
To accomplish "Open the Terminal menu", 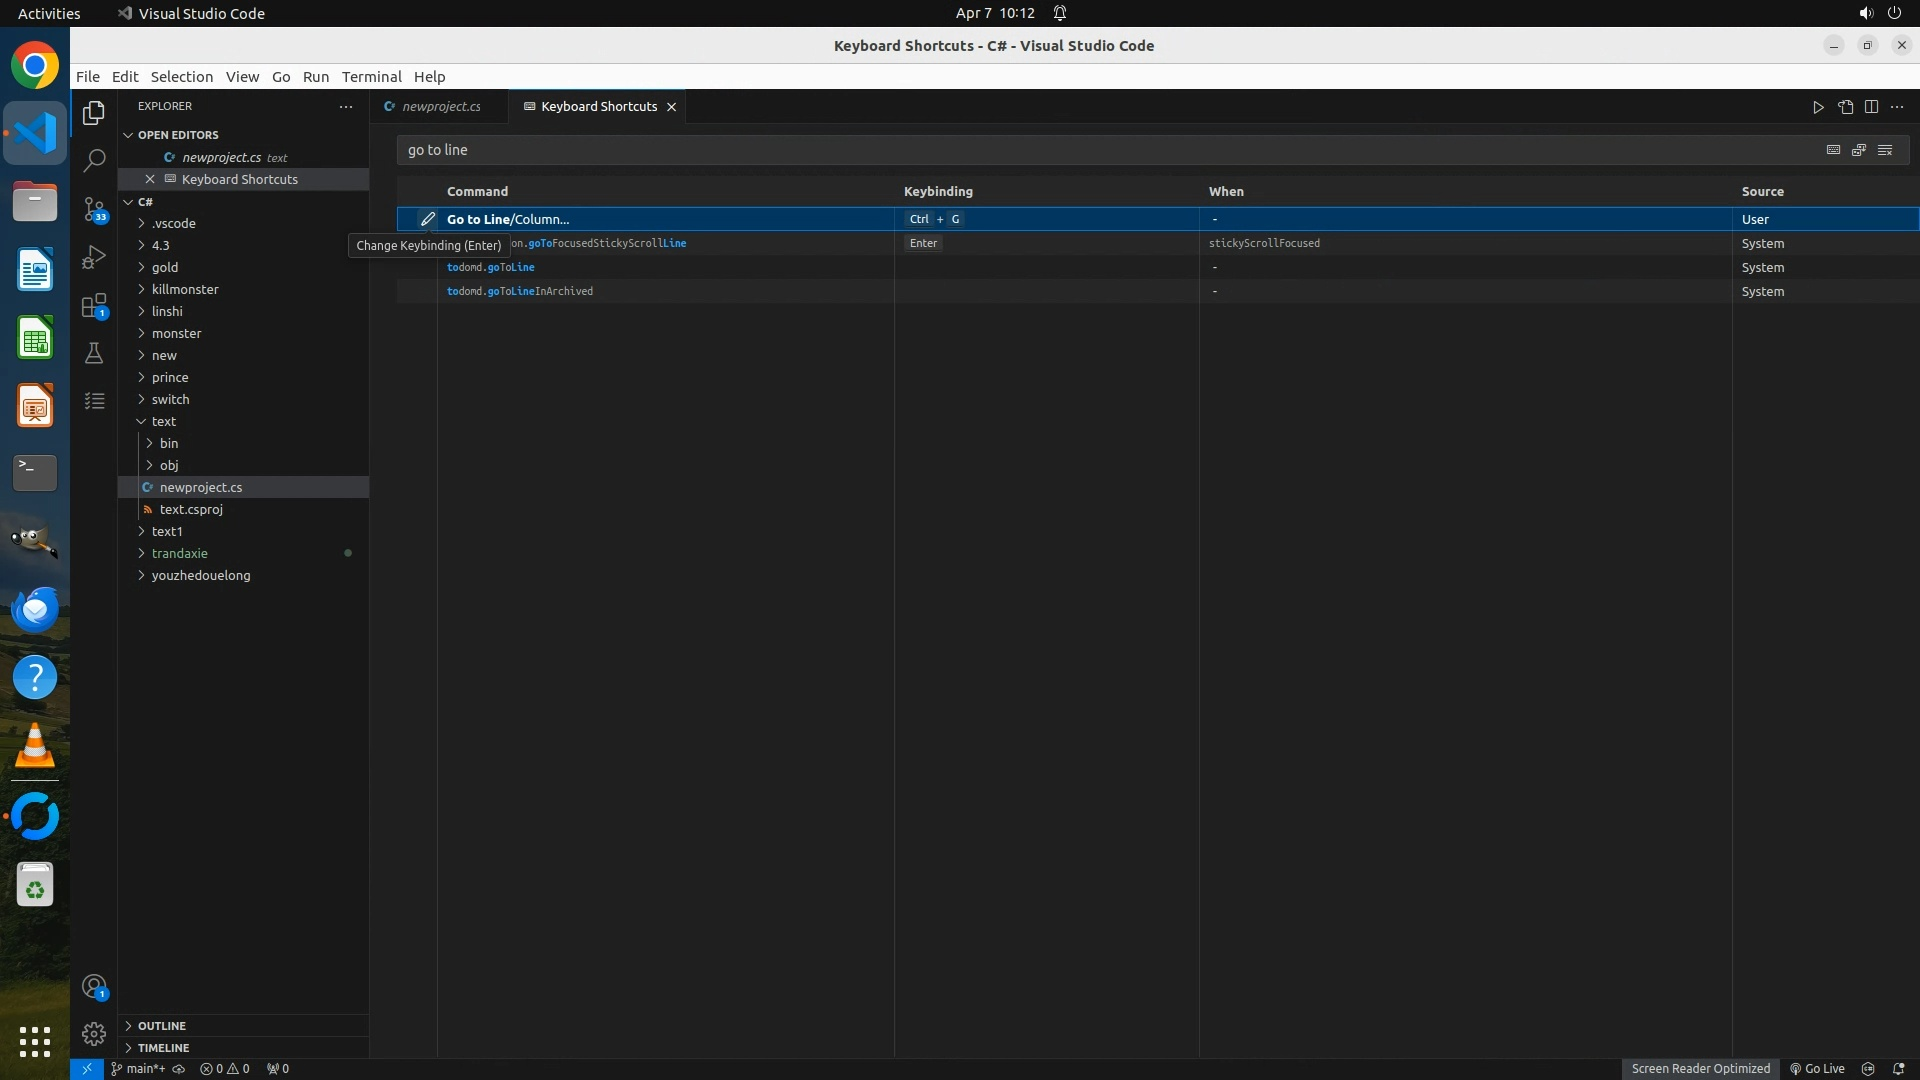I will (371, 77).
